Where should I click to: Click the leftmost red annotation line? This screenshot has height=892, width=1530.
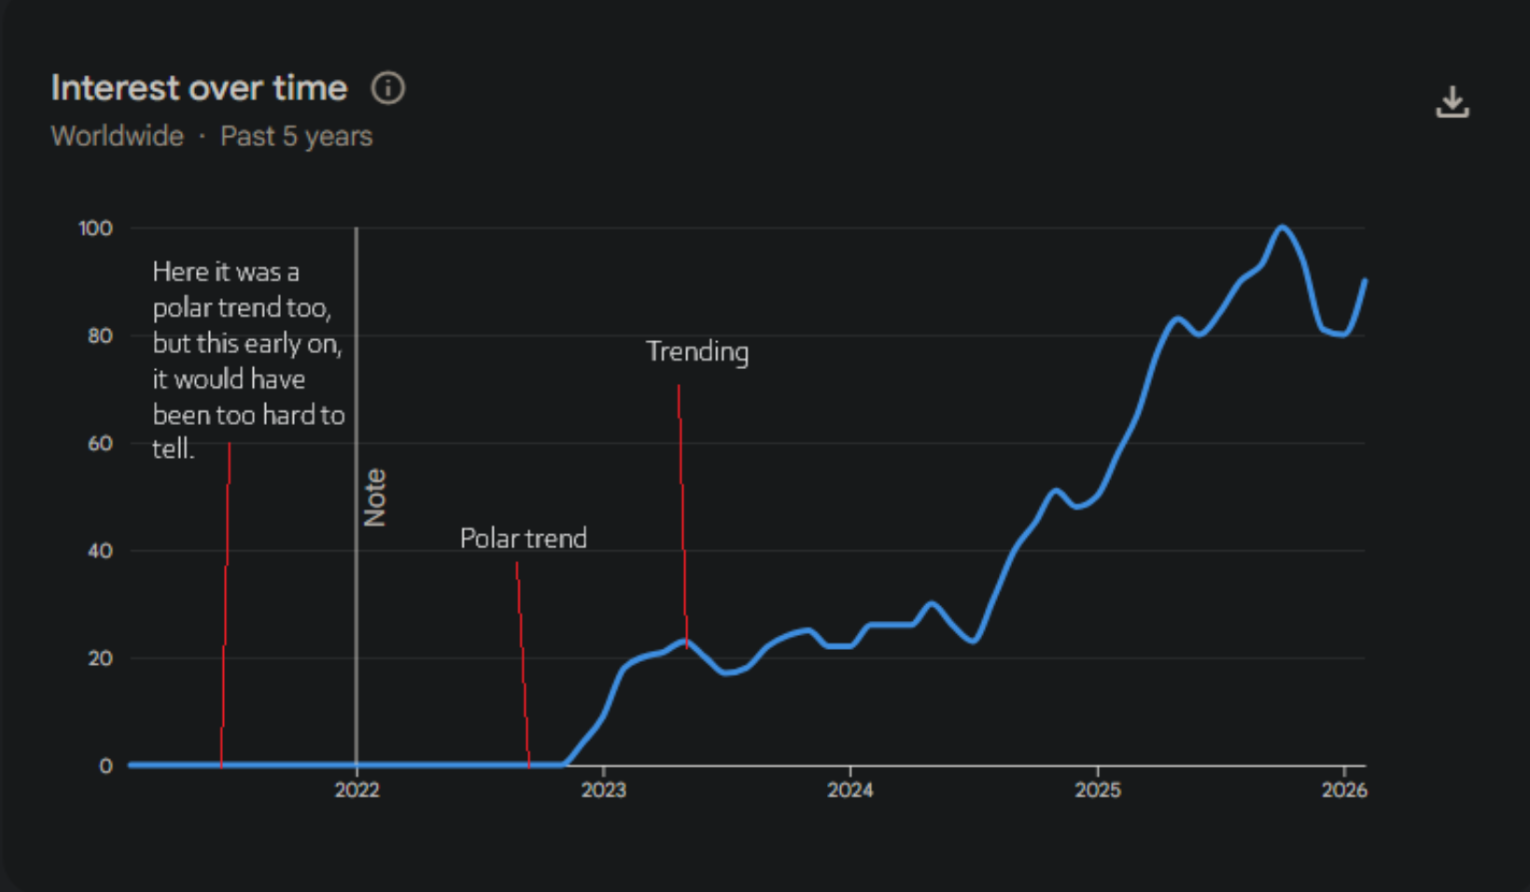(x=226, y=600)
